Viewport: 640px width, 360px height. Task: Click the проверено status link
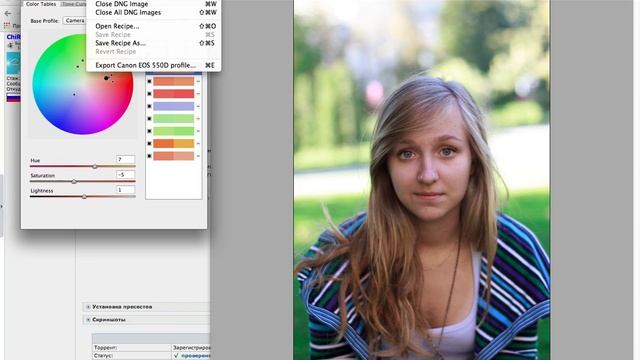coord(195,356)
